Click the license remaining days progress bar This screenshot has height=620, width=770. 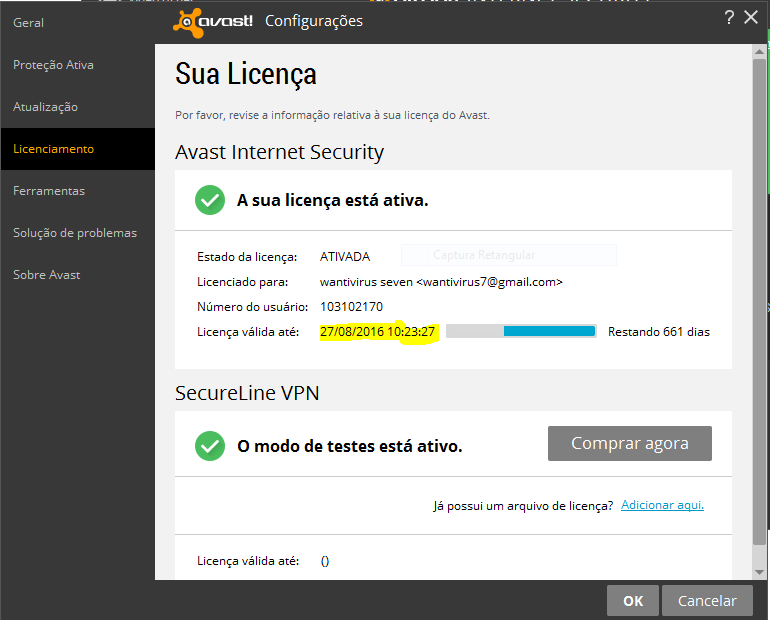pos(521,331)
